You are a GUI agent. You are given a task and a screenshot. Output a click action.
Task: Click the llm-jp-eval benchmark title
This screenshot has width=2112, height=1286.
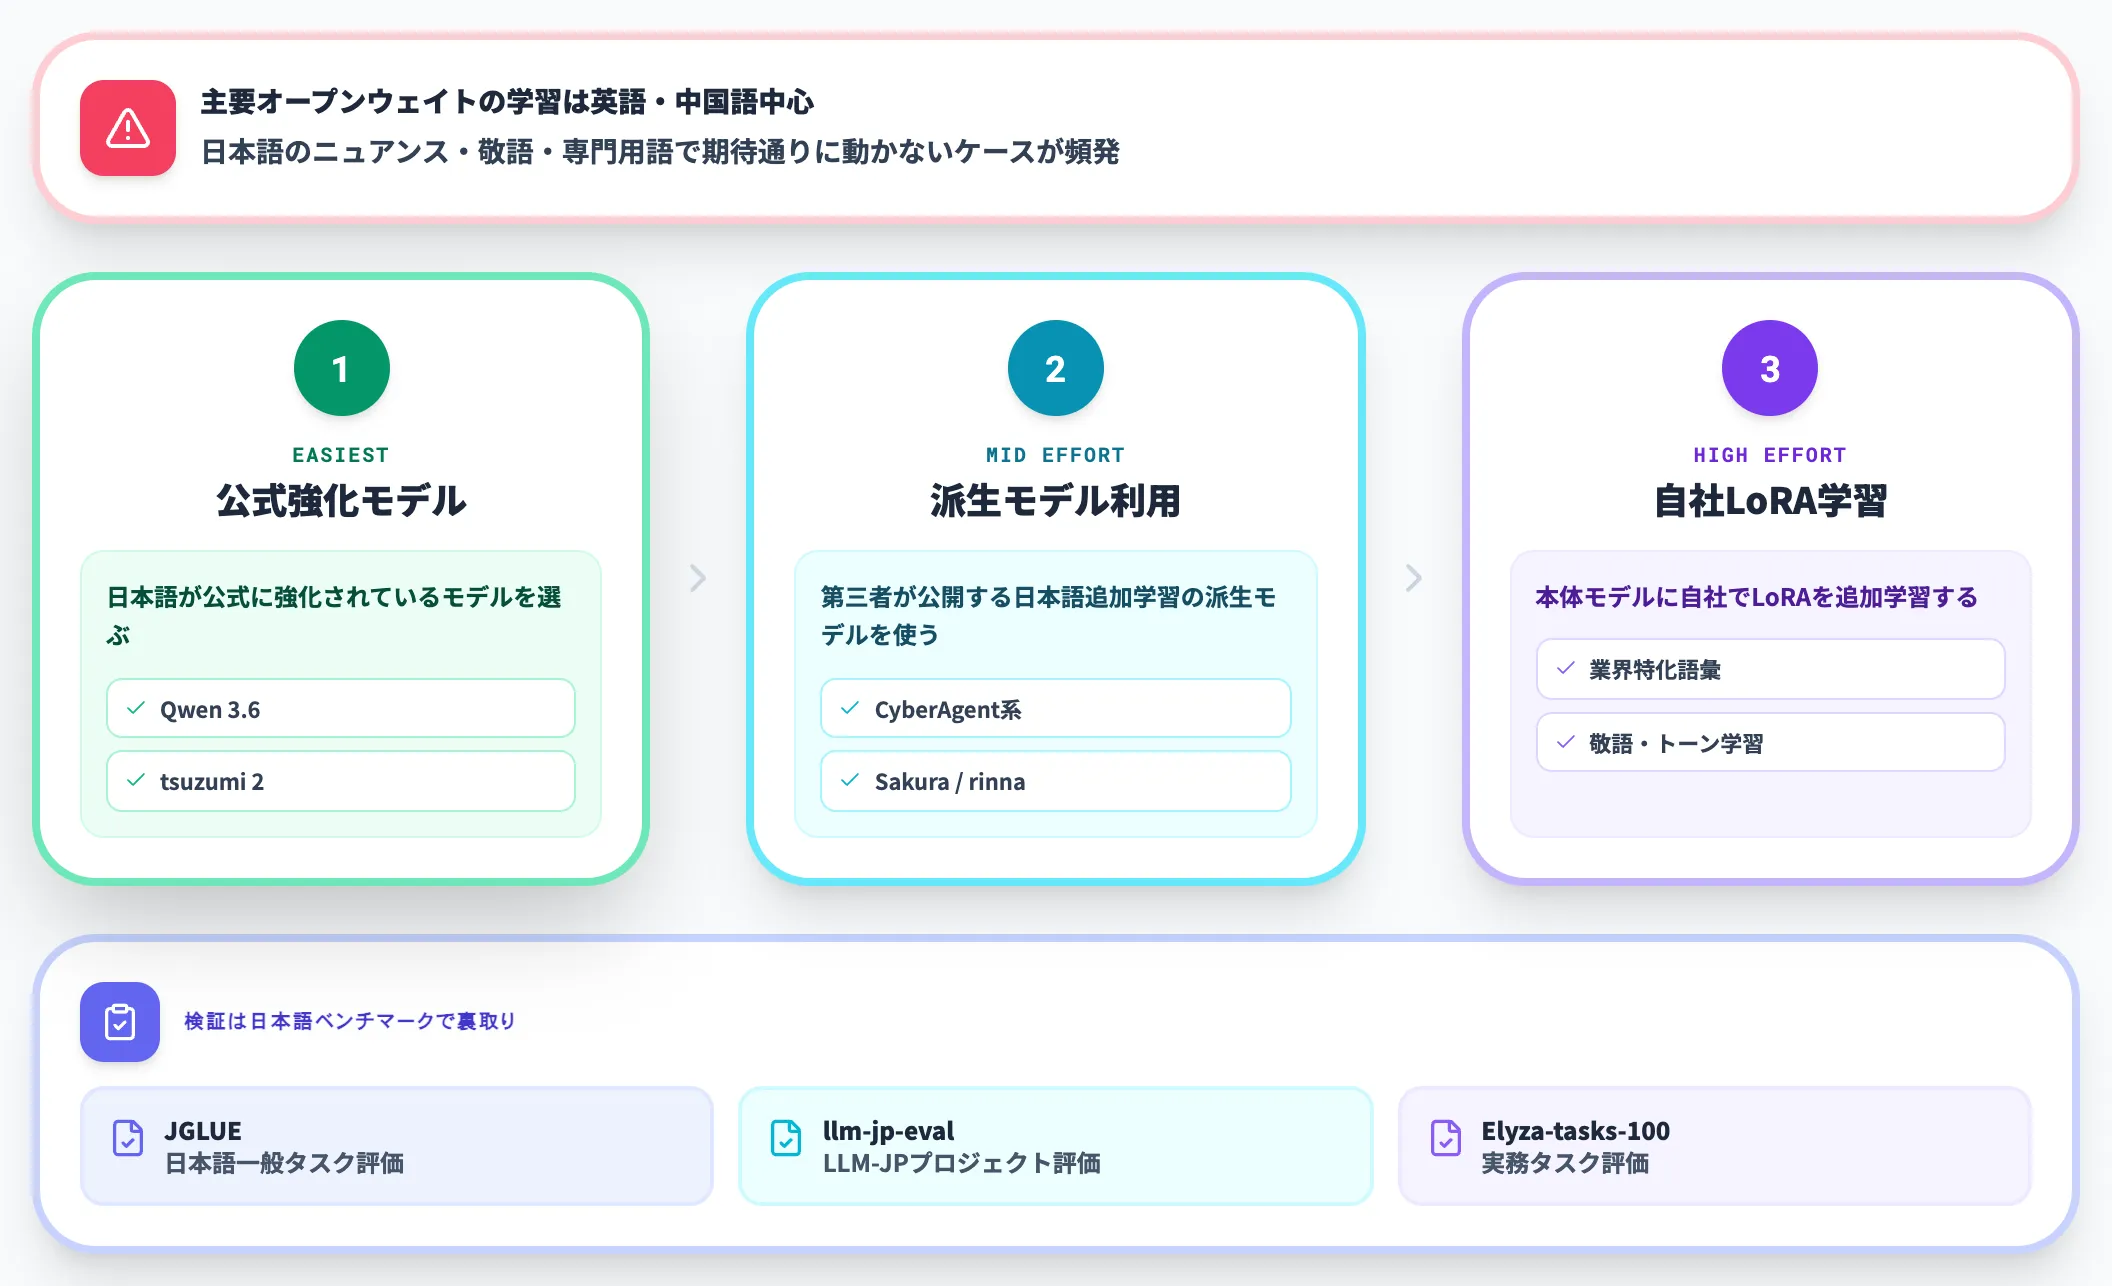[888, 1131]
